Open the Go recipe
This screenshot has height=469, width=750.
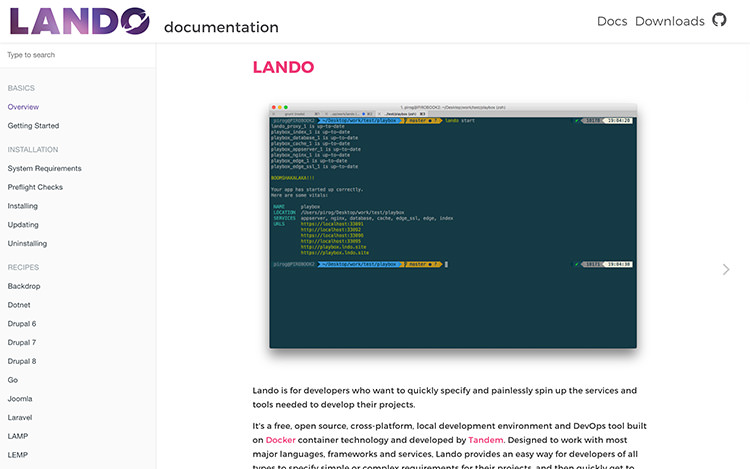(12, 380)
